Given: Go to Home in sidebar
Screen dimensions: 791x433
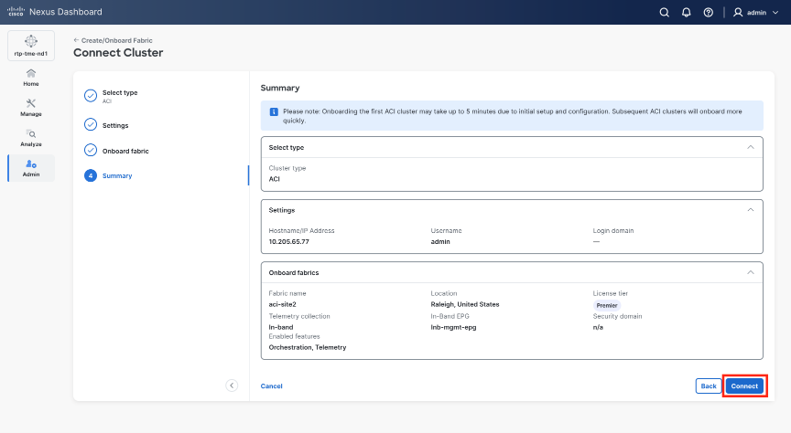Looking at the screenshot, I should [31, 78].
